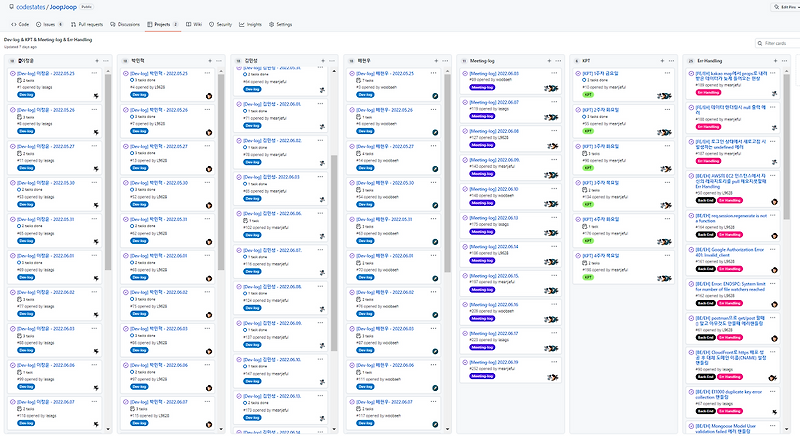This screenshot has height=436, width=800.
Task: Open the Pull requests tab
Action: [x=87, y=24]
